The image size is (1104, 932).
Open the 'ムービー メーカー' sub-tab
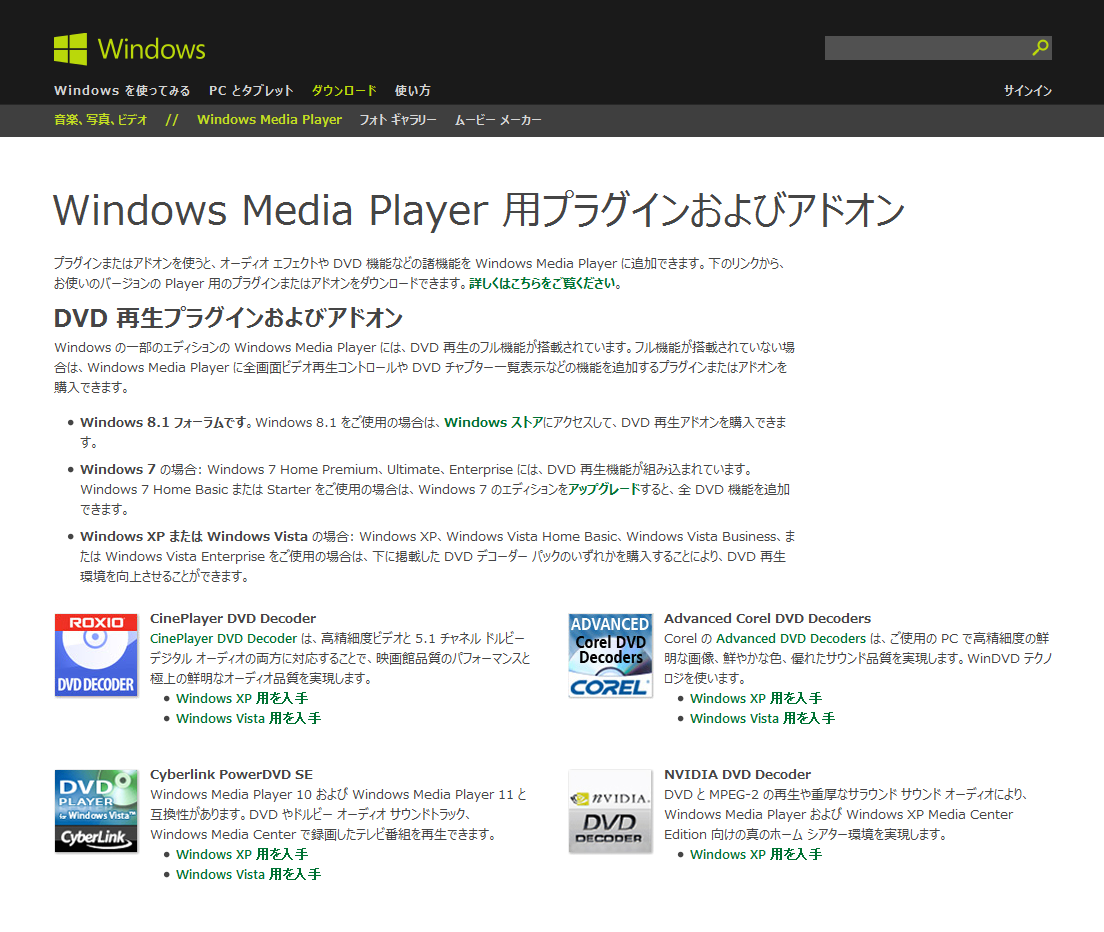(498, 120)
